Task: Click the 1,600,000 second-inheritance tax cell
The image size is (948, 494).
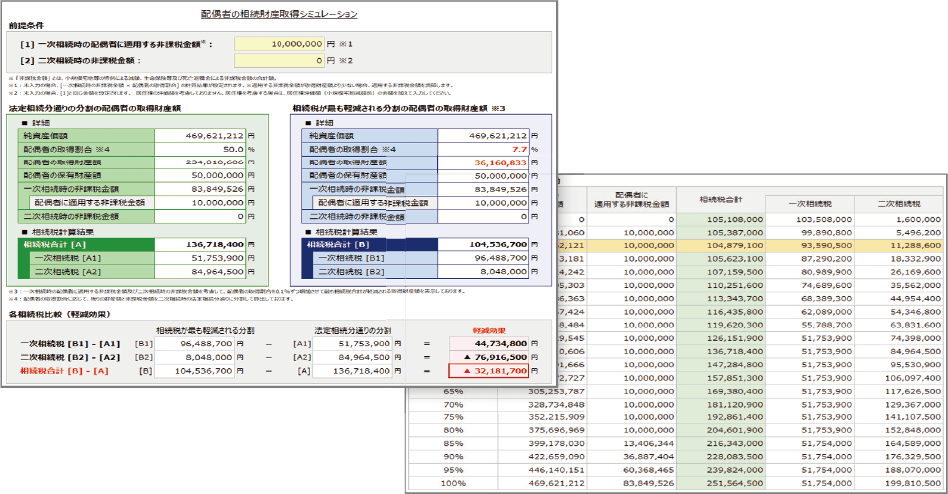Action: point(899,219)
